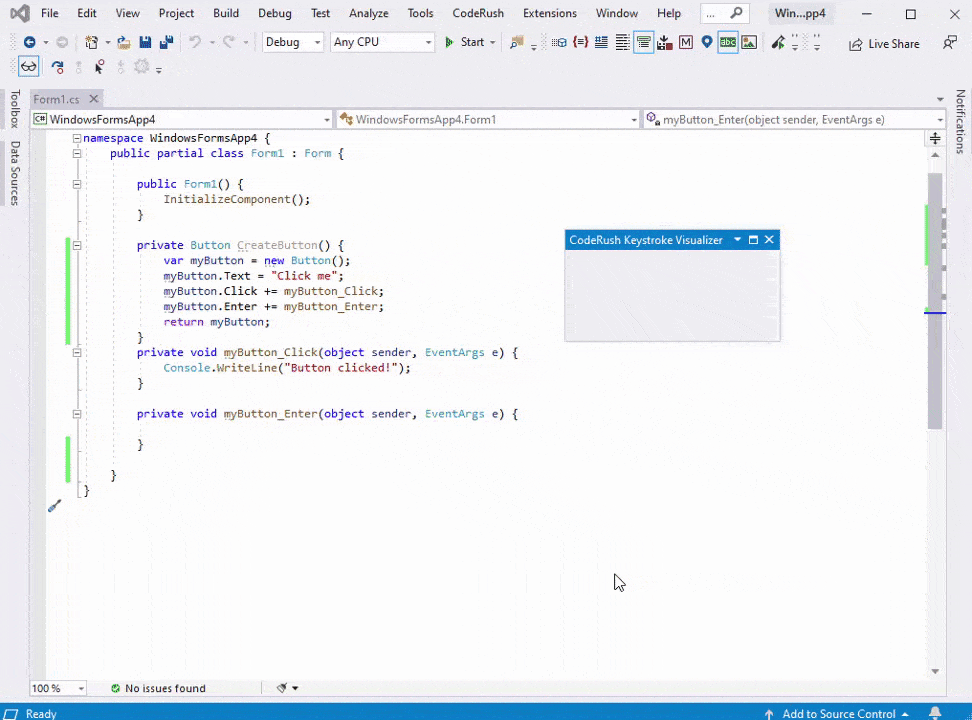Collapse the CreateButton method region
Screen dimensions: 972x720
pyautogui.click(x=77, y=245)
